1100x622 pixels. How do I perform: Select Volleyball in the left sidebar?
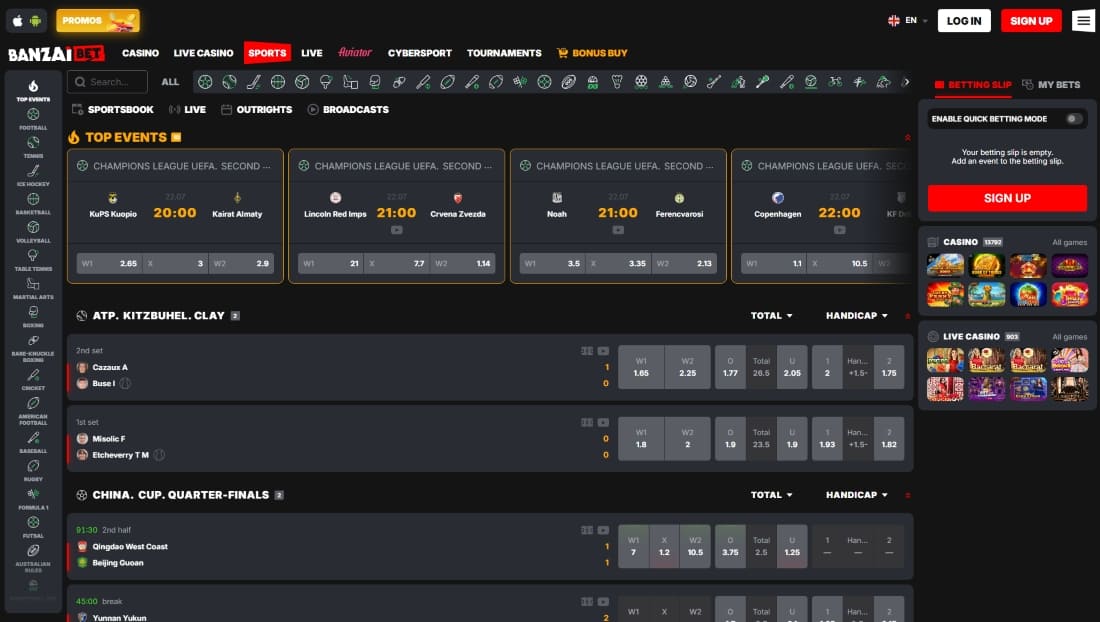33,232
